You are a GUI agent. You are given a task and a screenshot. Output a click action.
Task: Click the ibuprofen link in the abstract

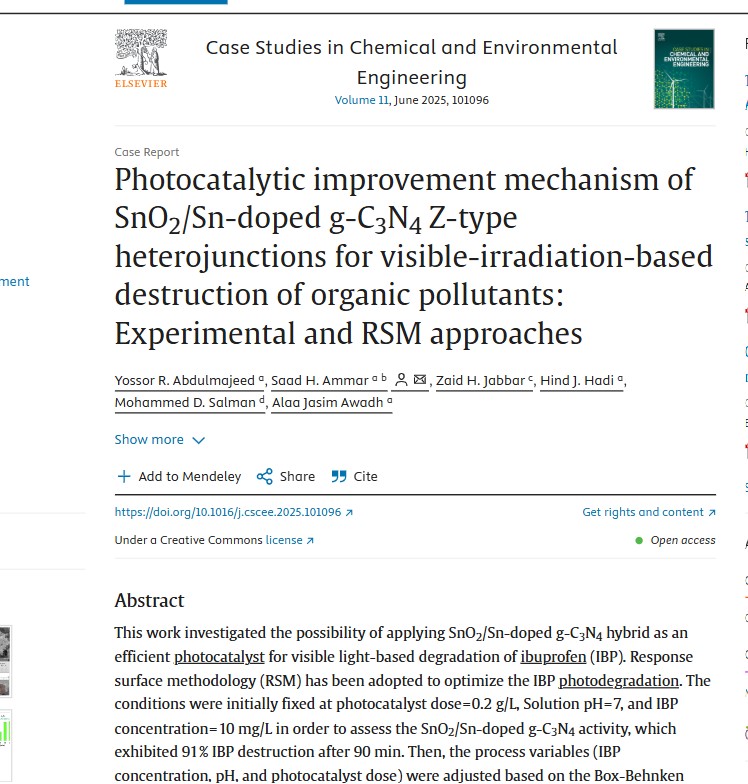(553, 657)
